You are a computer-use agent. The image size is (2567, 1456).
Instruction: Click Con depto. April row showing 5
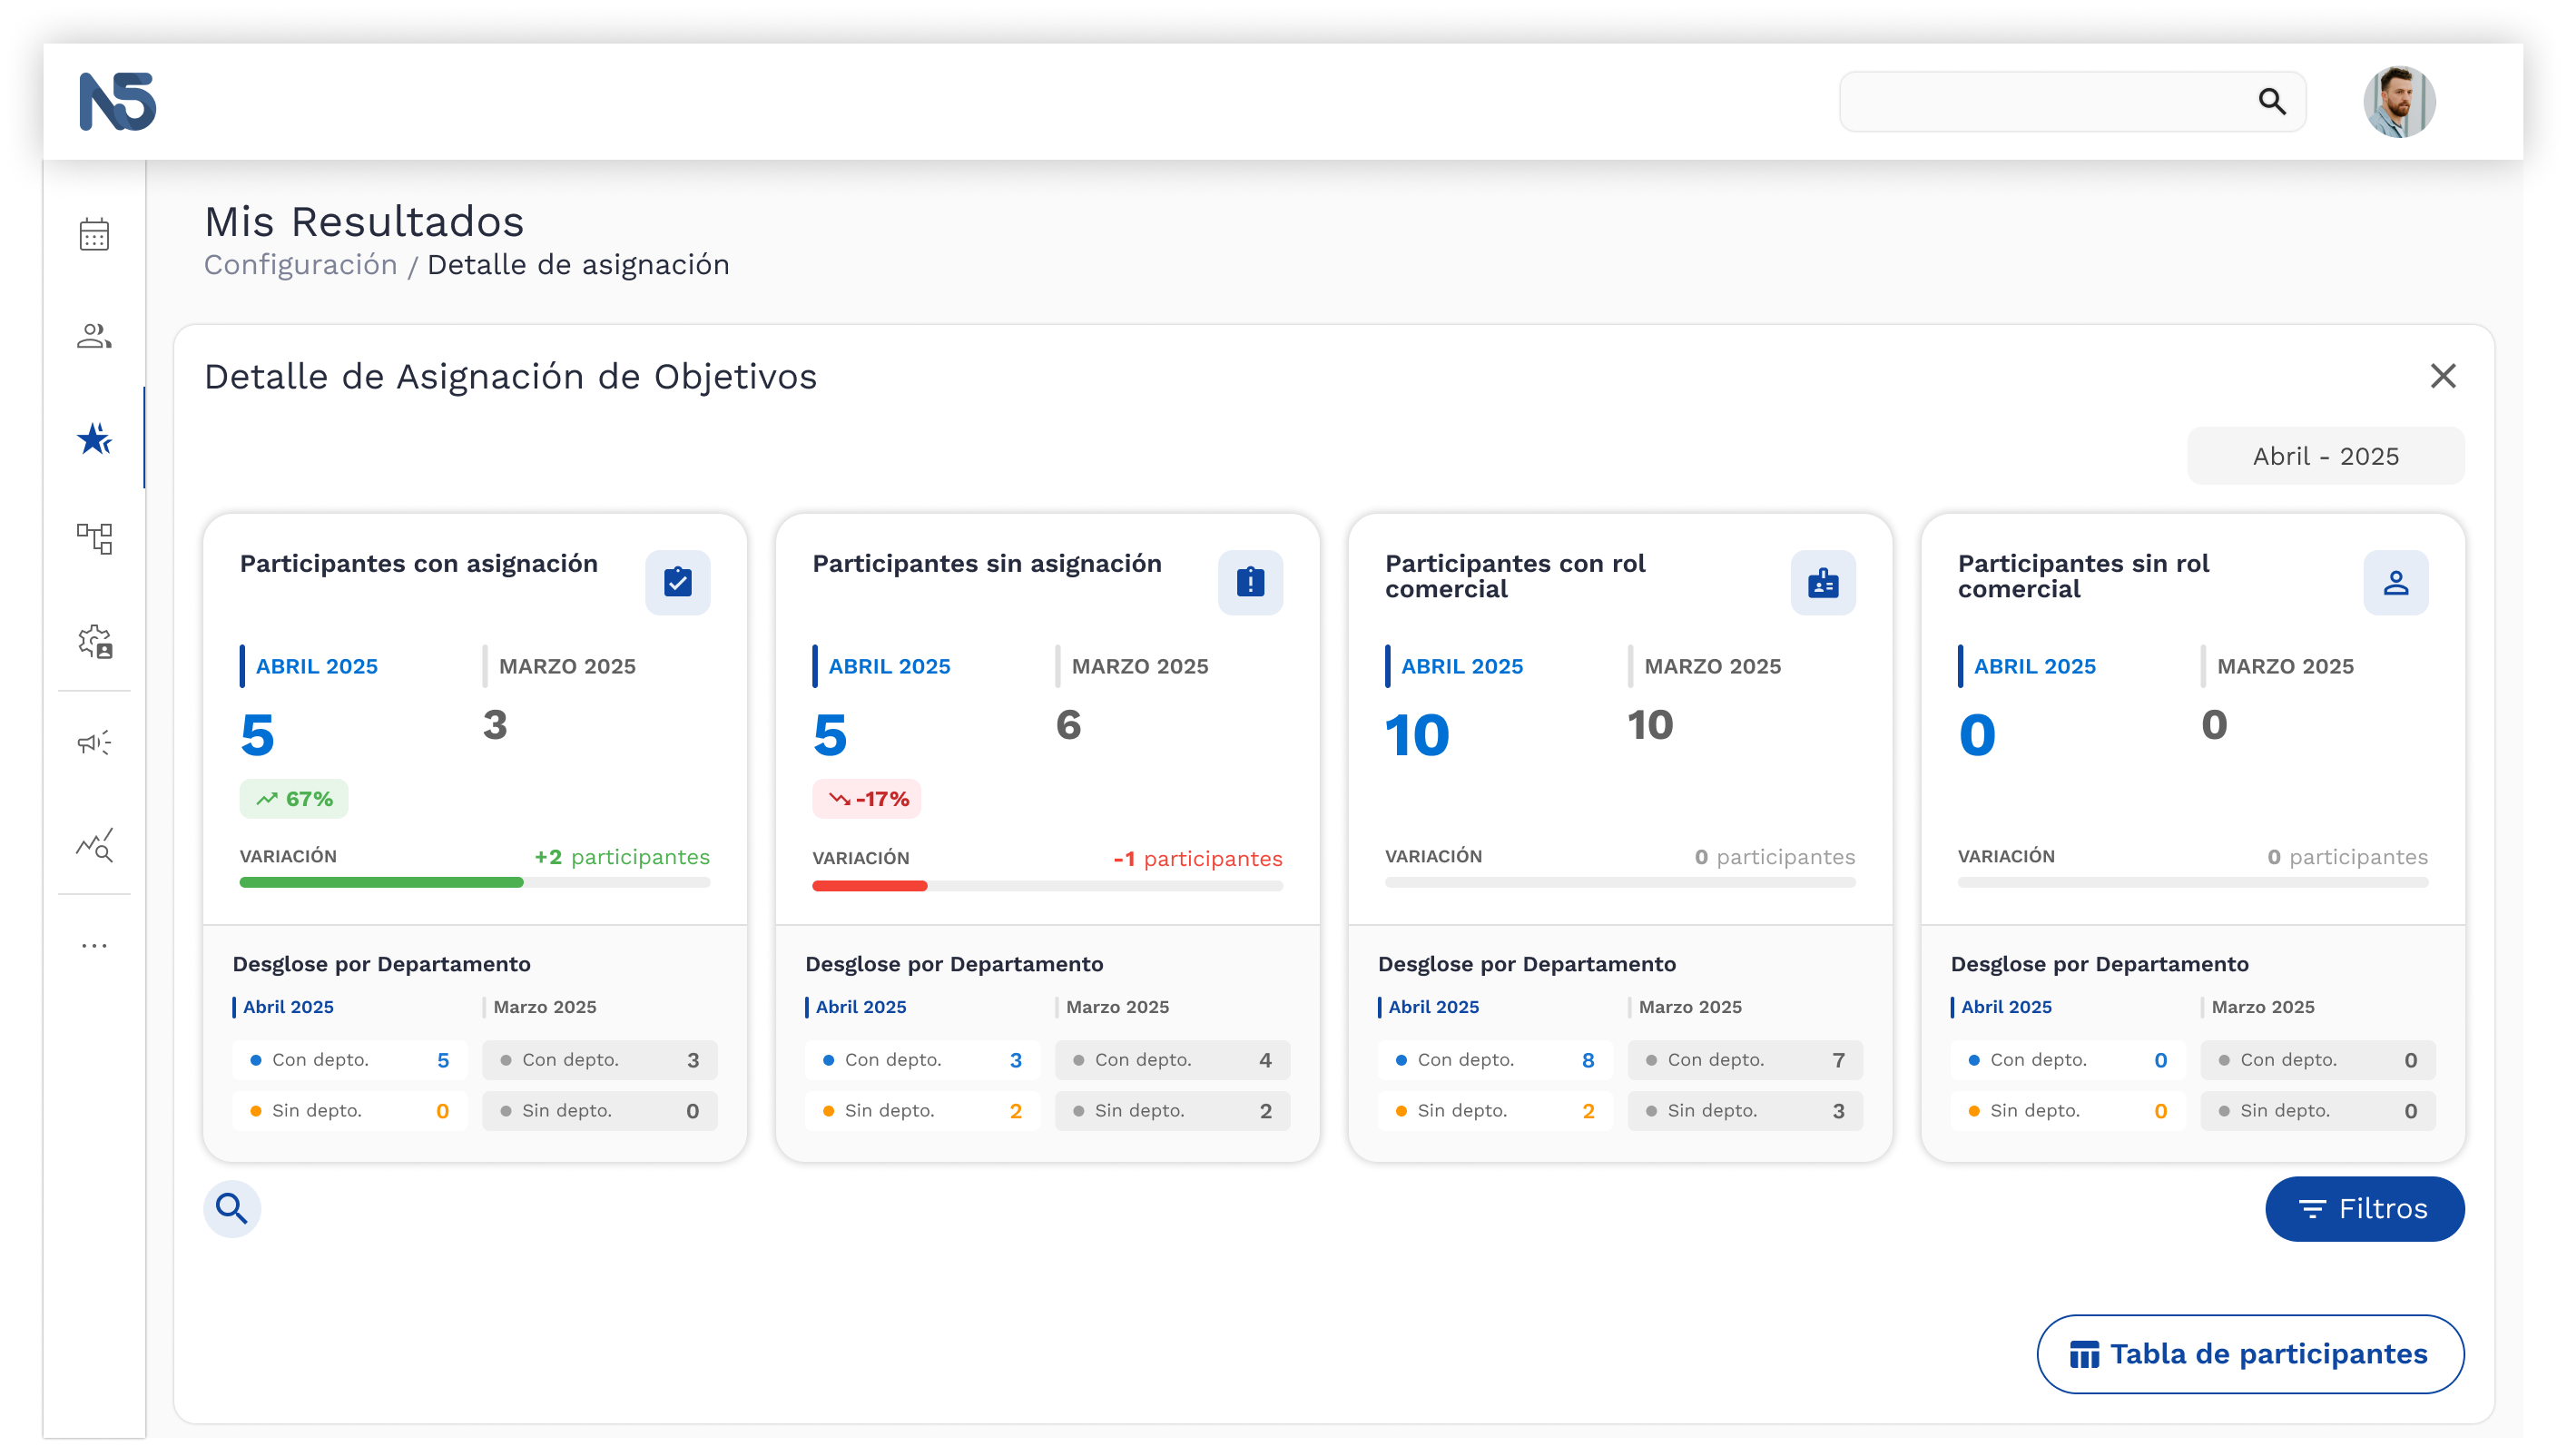point(349,1059)
